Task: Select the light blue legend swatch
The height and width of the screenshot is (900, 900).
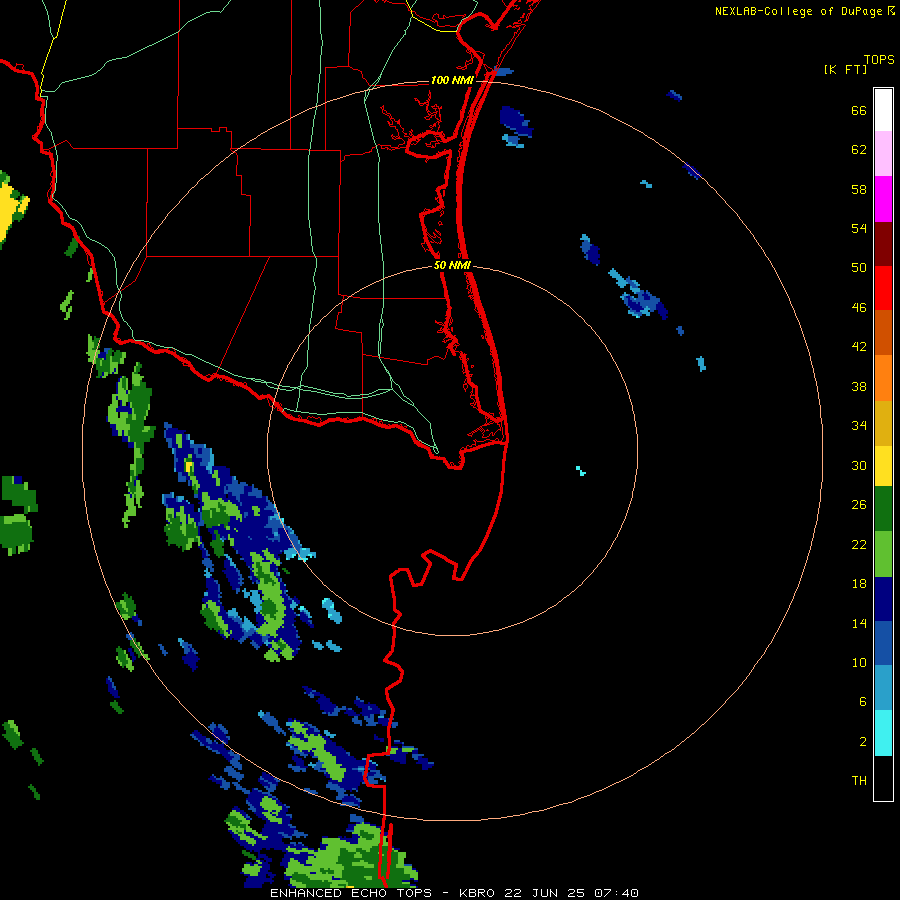Action: point(883,688)
